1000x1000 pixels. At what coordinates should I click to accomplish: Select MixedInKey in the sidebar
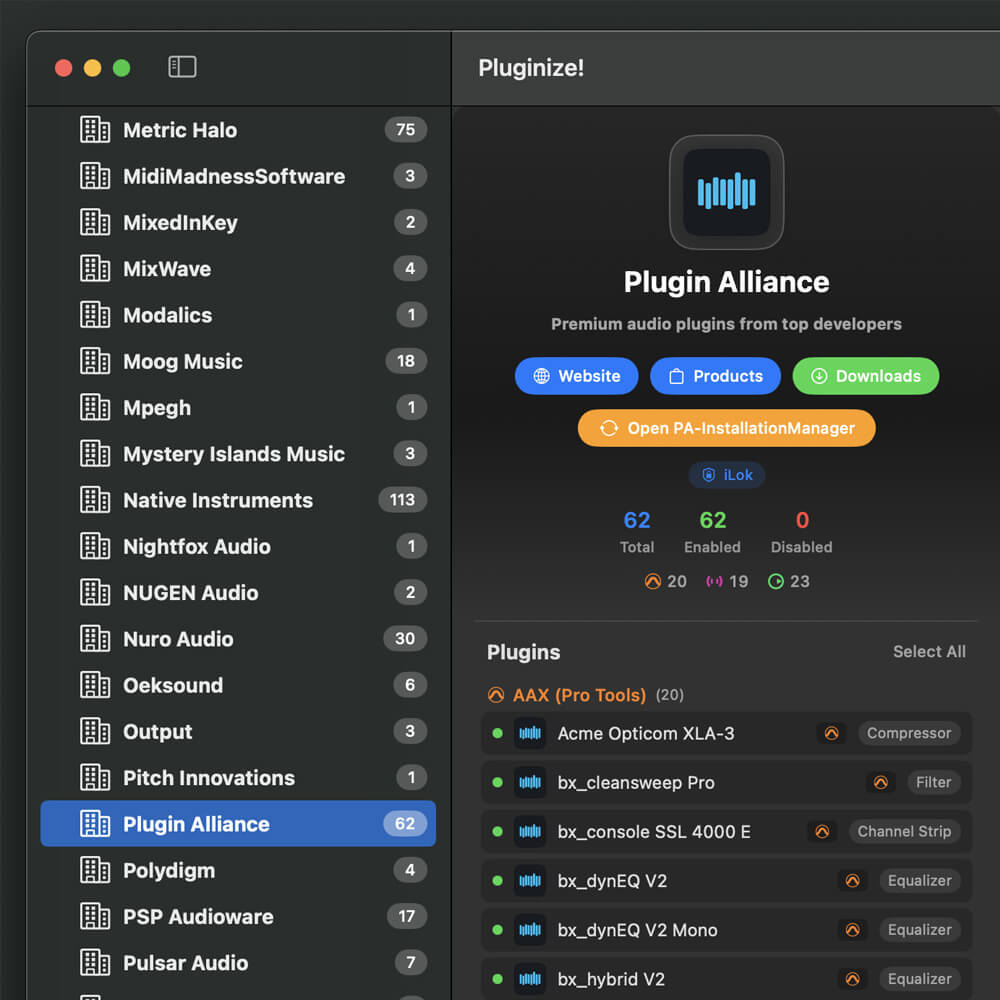coord(238,222)
